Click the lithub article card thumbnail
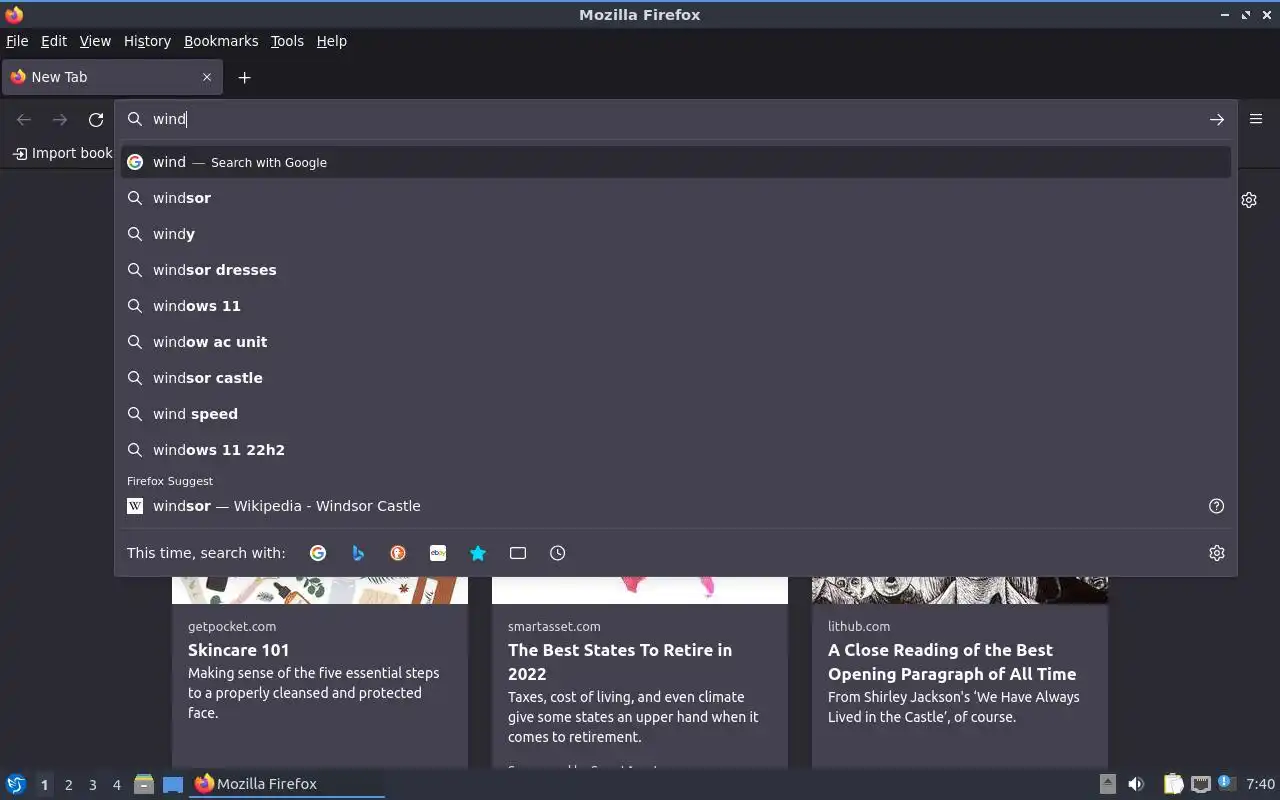The height and width of the screenshot is (800, 1280). tap(960, 590)
